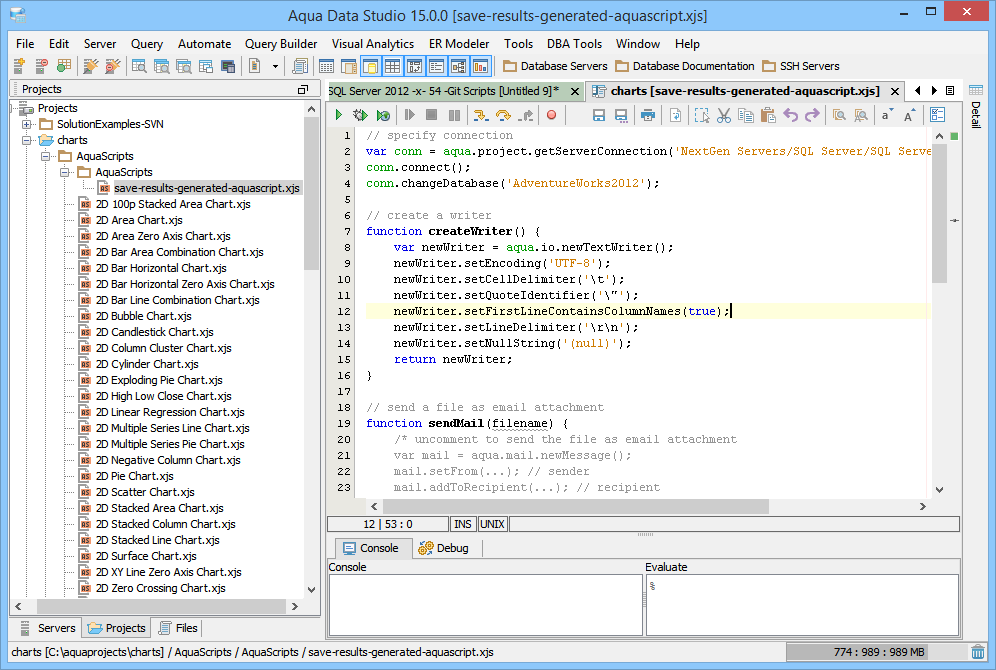996x670 pixels.
Task: Click the garbage collection trash icon
Action: coord(977,652)
